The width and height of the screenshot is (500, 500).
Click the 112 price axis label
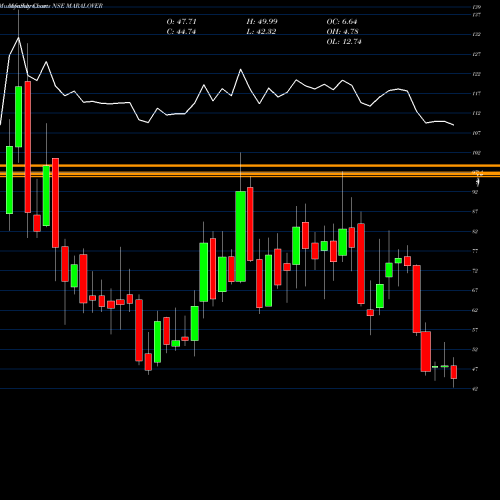point(477,113)
